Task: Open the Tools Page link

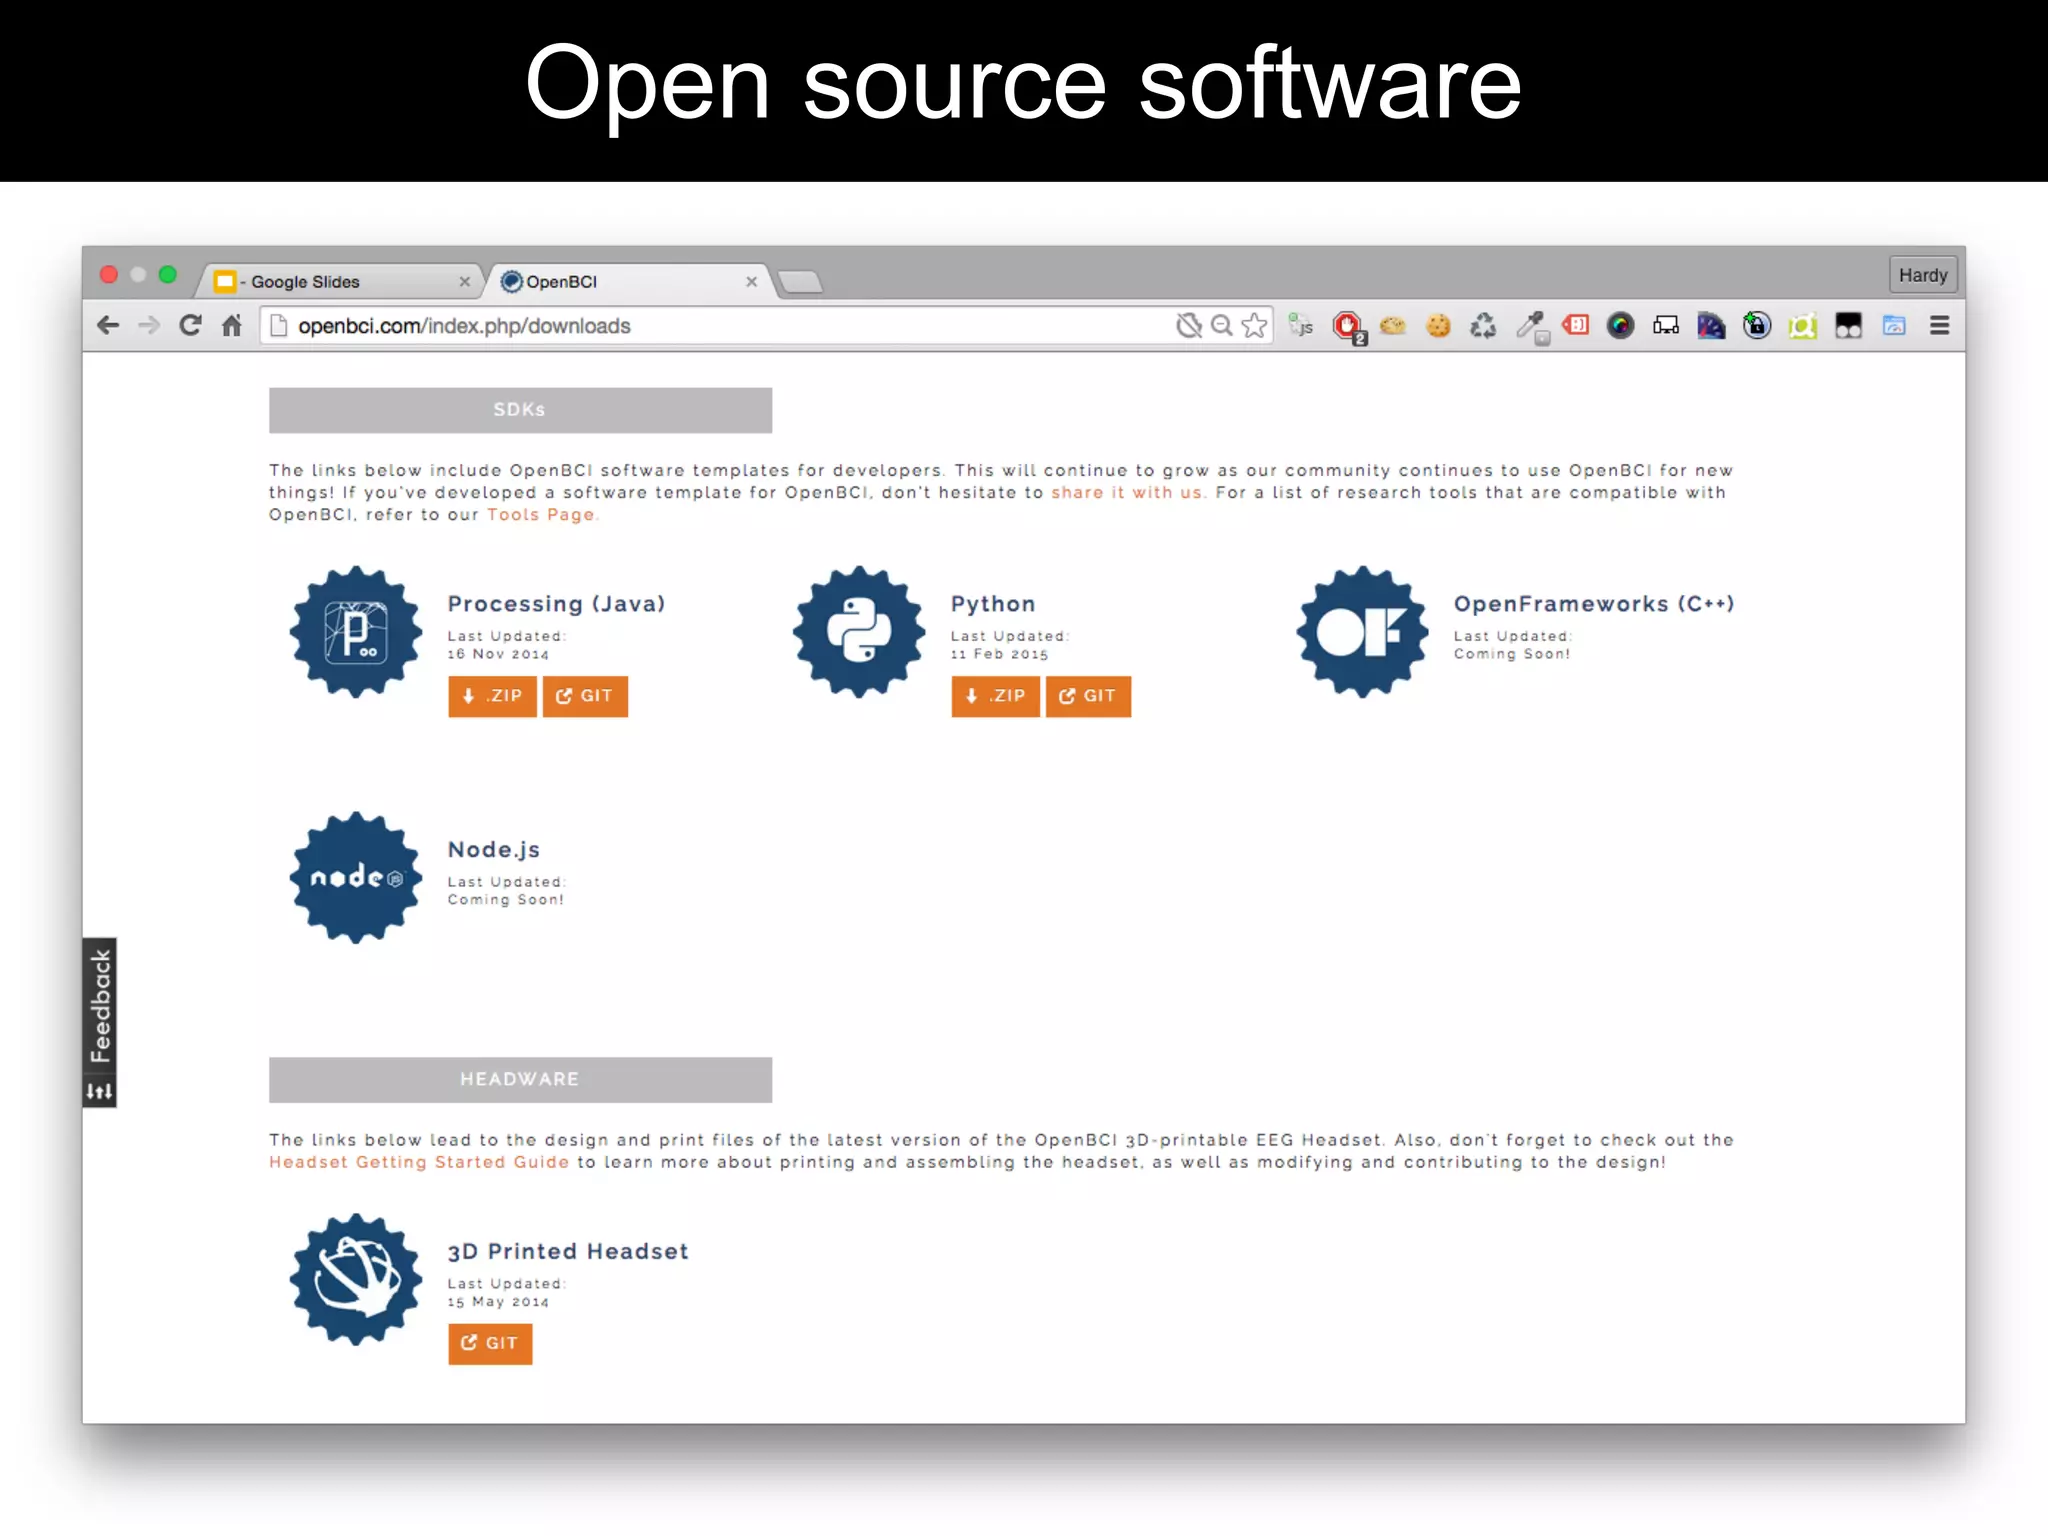Action: [540, 514]
